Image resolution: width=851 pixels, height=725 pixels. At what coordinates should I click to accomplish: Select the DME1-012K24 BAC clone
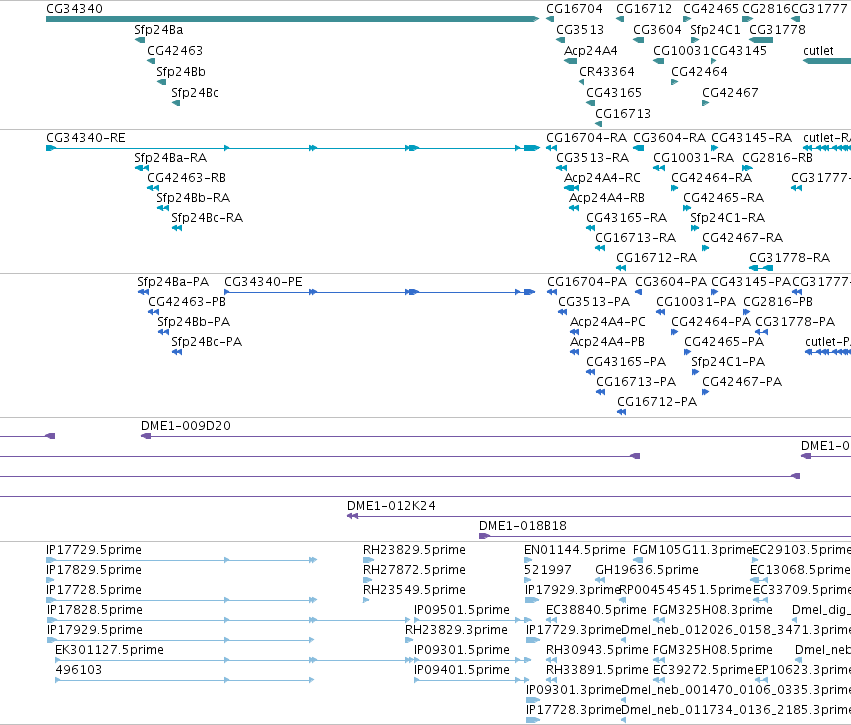tap(599, 516)
